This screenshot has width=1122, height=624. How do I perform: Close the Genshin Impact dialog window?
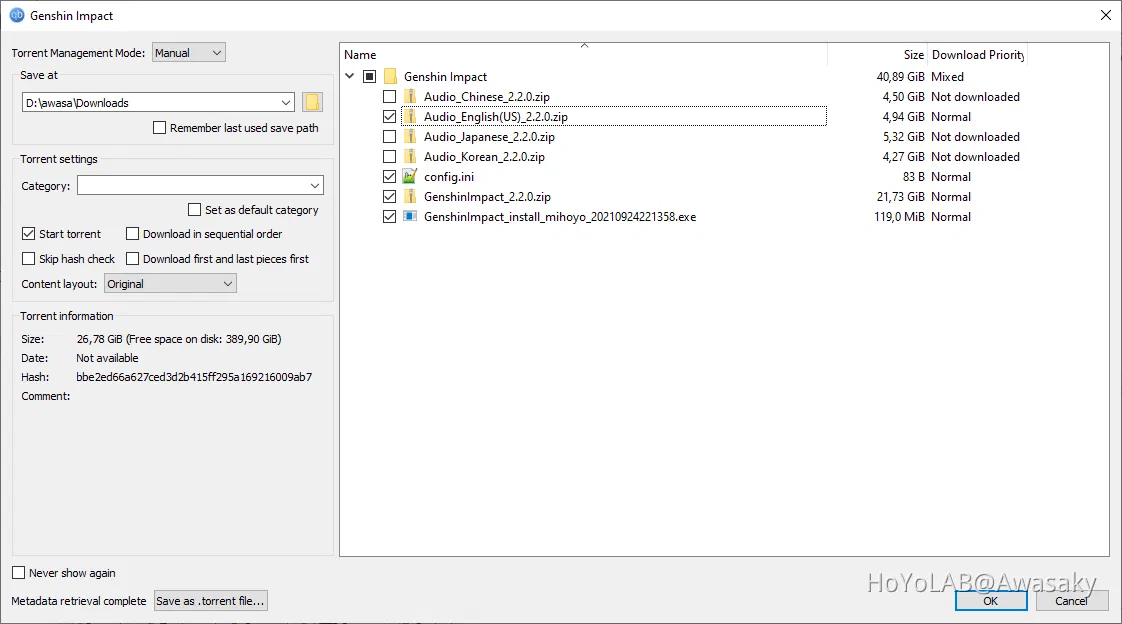(1106, 15)
